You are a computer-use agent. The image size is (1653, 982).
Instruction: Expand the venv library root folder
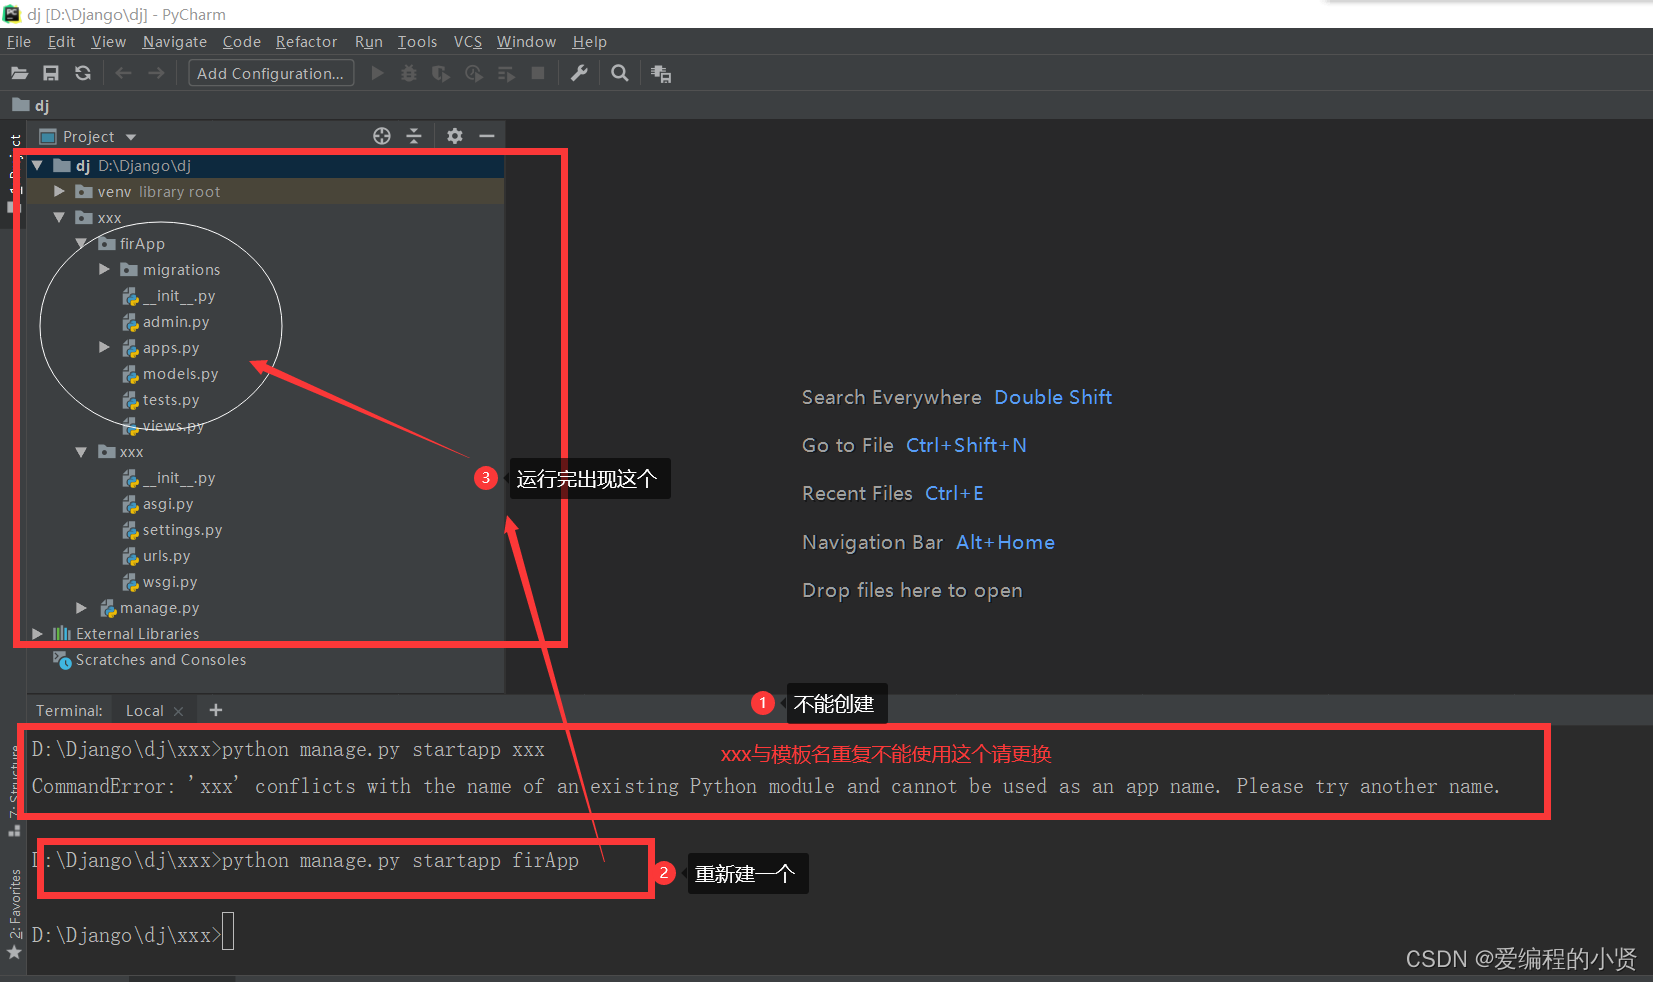[x=59, y=191]
